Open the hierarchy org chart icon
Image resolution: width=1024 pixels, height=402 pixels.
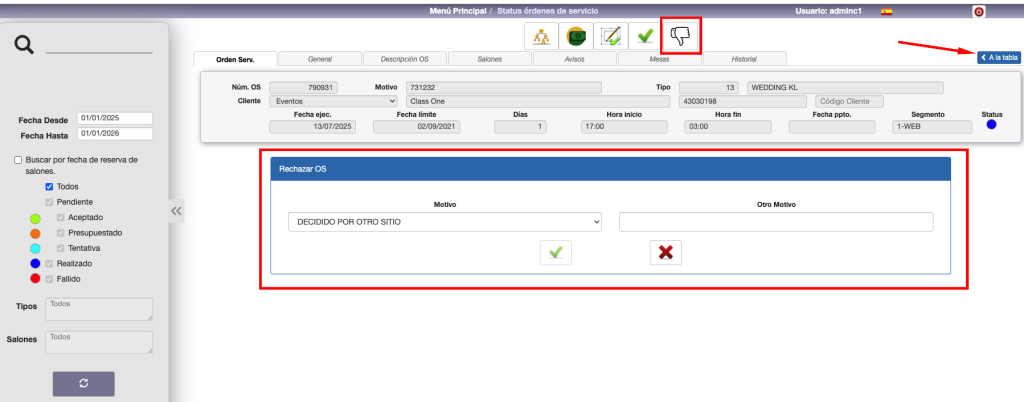pyautogui.click(x=541, y=36)
